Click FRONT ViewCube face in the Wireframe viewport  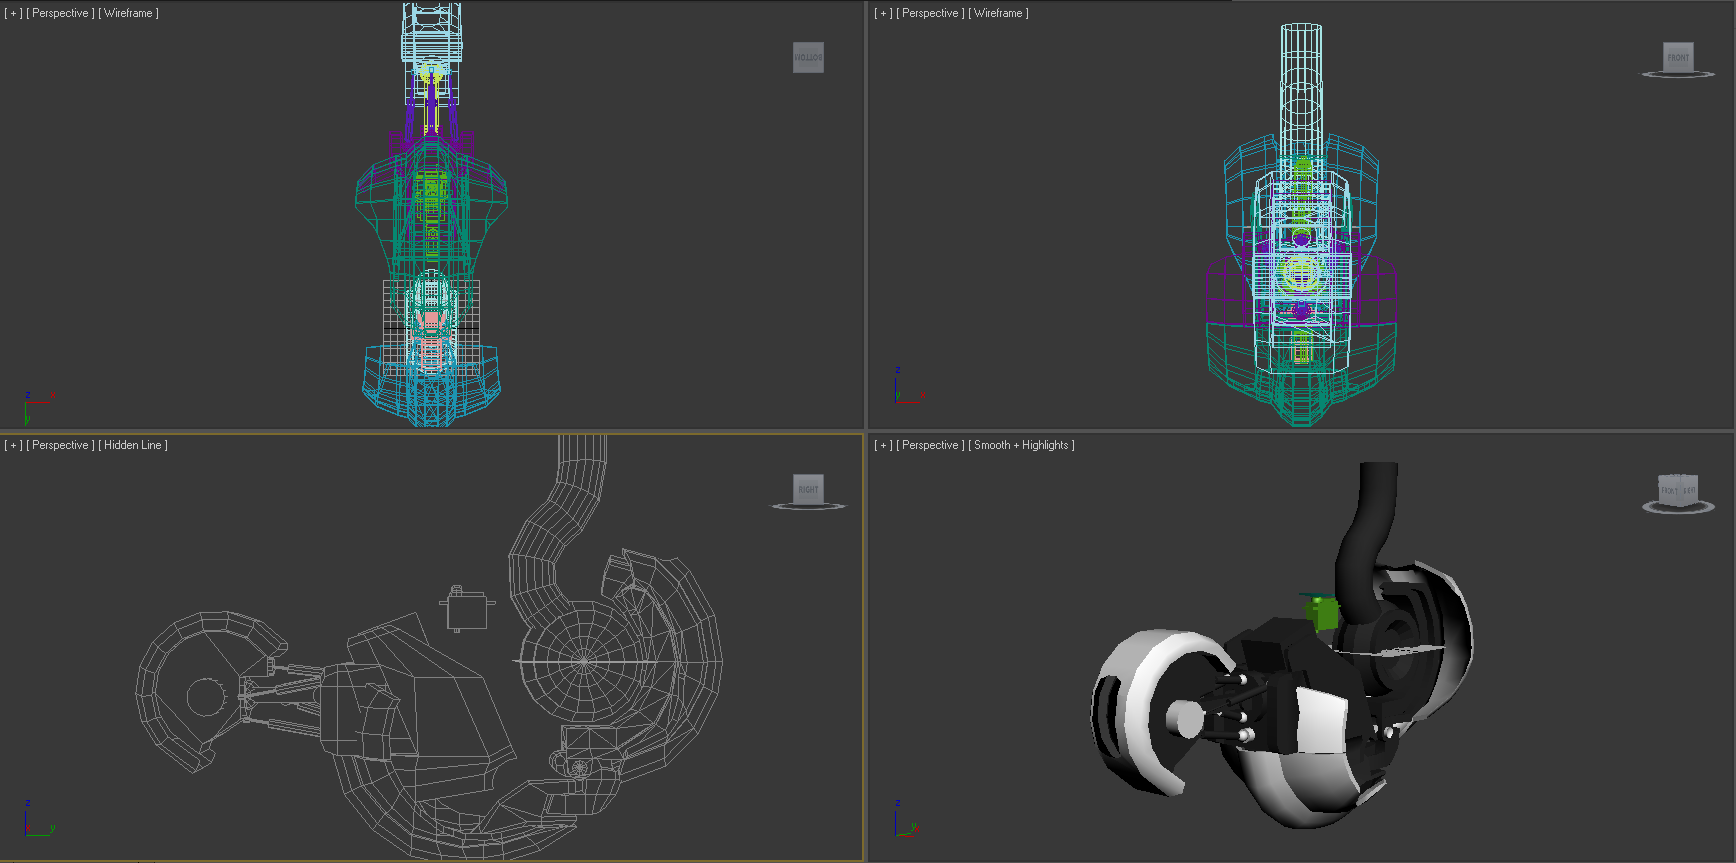click(1678, 57)
